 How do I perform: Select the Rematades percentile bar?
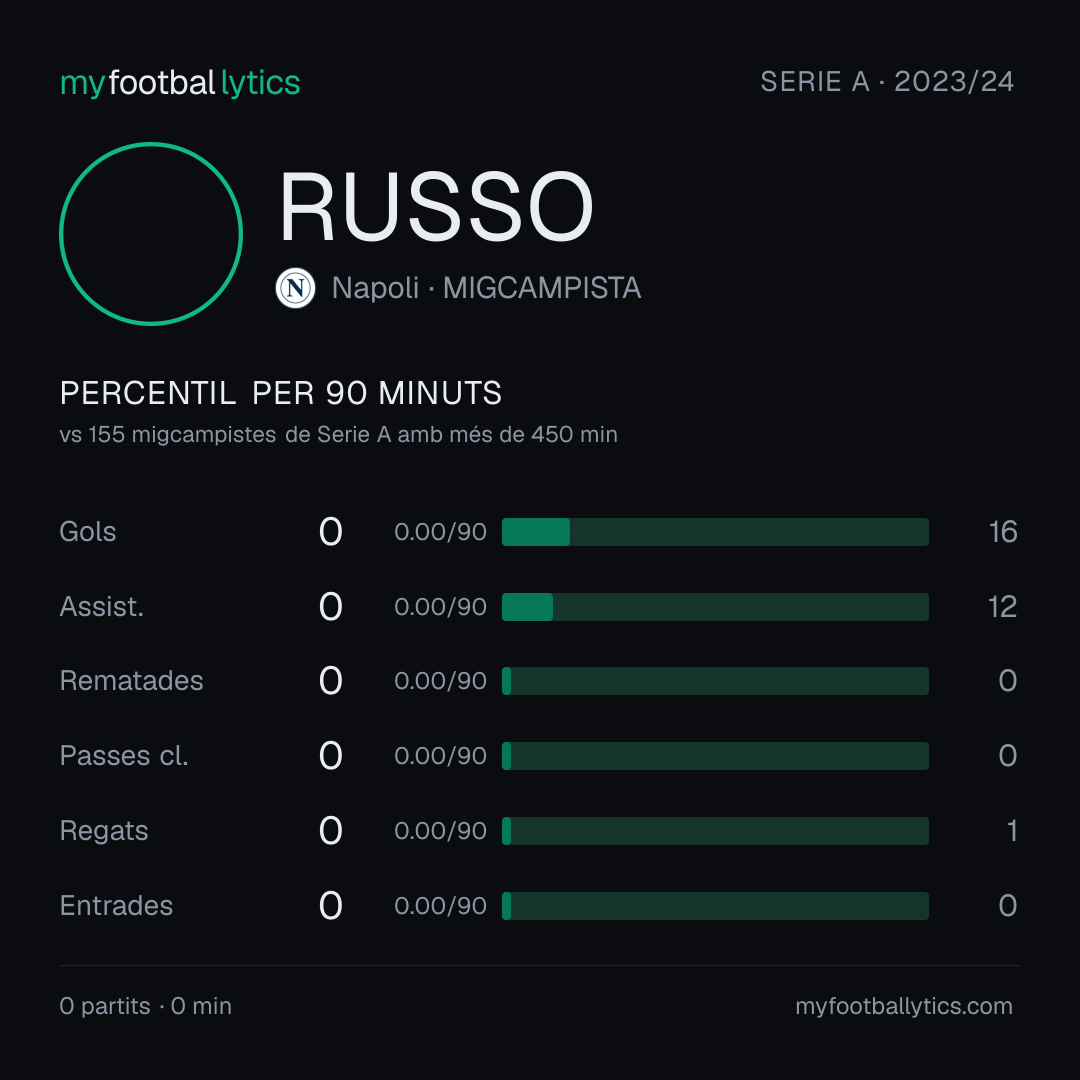tap(715, 681)
